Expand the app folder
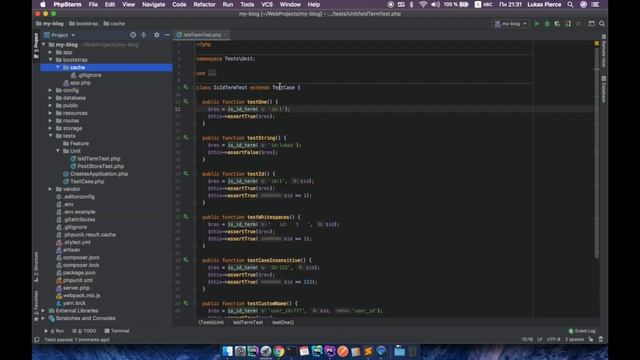Screen dimensions: 640x360 51,52
